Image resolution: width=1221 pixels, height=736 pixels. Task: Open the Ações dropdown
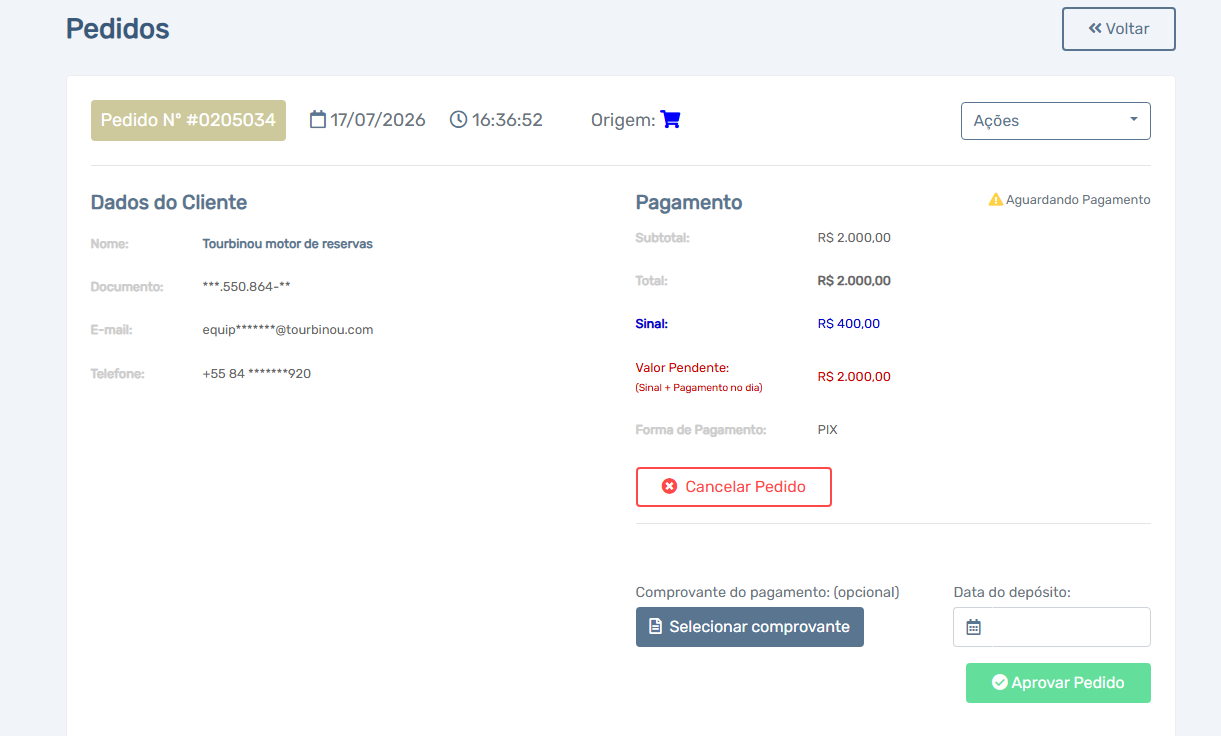(1055, 121)
